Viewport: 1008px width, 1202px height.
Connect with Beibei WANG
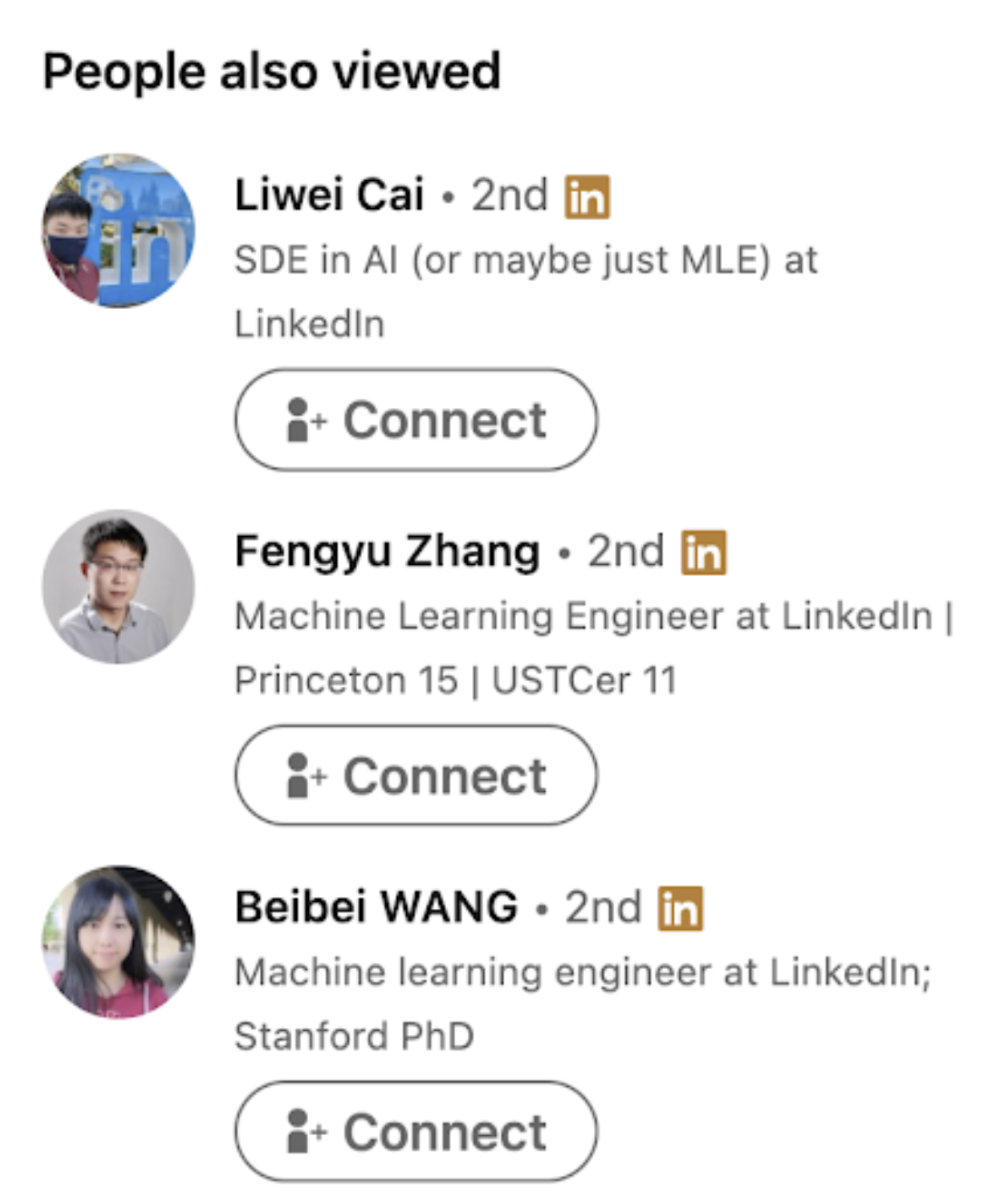[416, 1132]
